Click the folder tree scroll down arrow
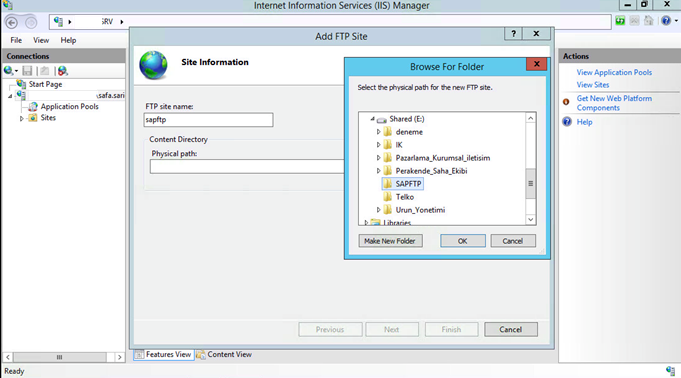Image resolution: width=681 pixels, height=378 pixels. tap(530, 219)
